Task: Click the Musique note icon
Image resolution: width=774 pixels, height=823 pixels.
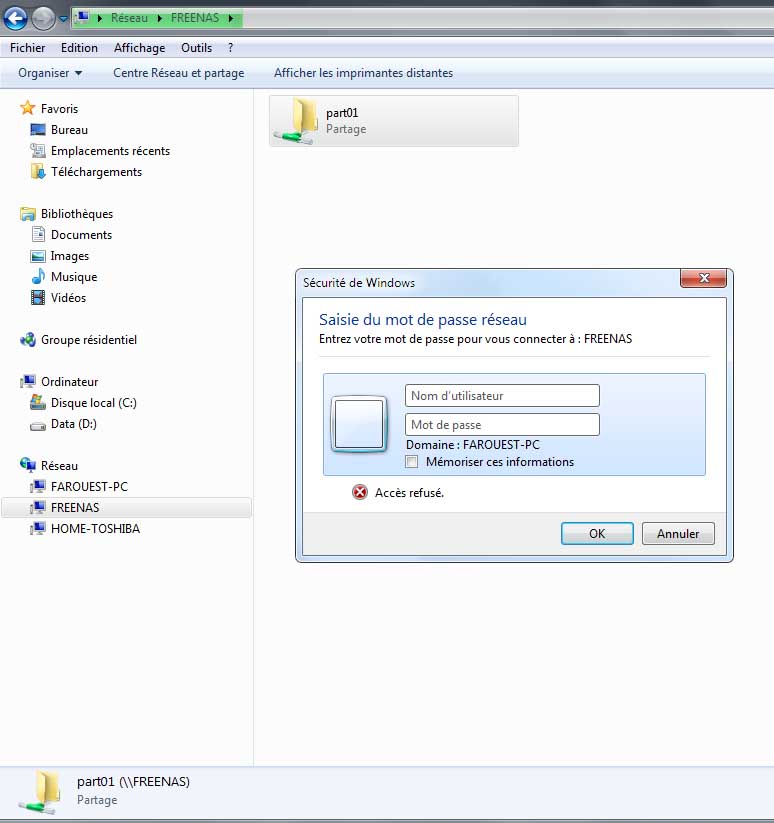Action: [x=38, y=276]
